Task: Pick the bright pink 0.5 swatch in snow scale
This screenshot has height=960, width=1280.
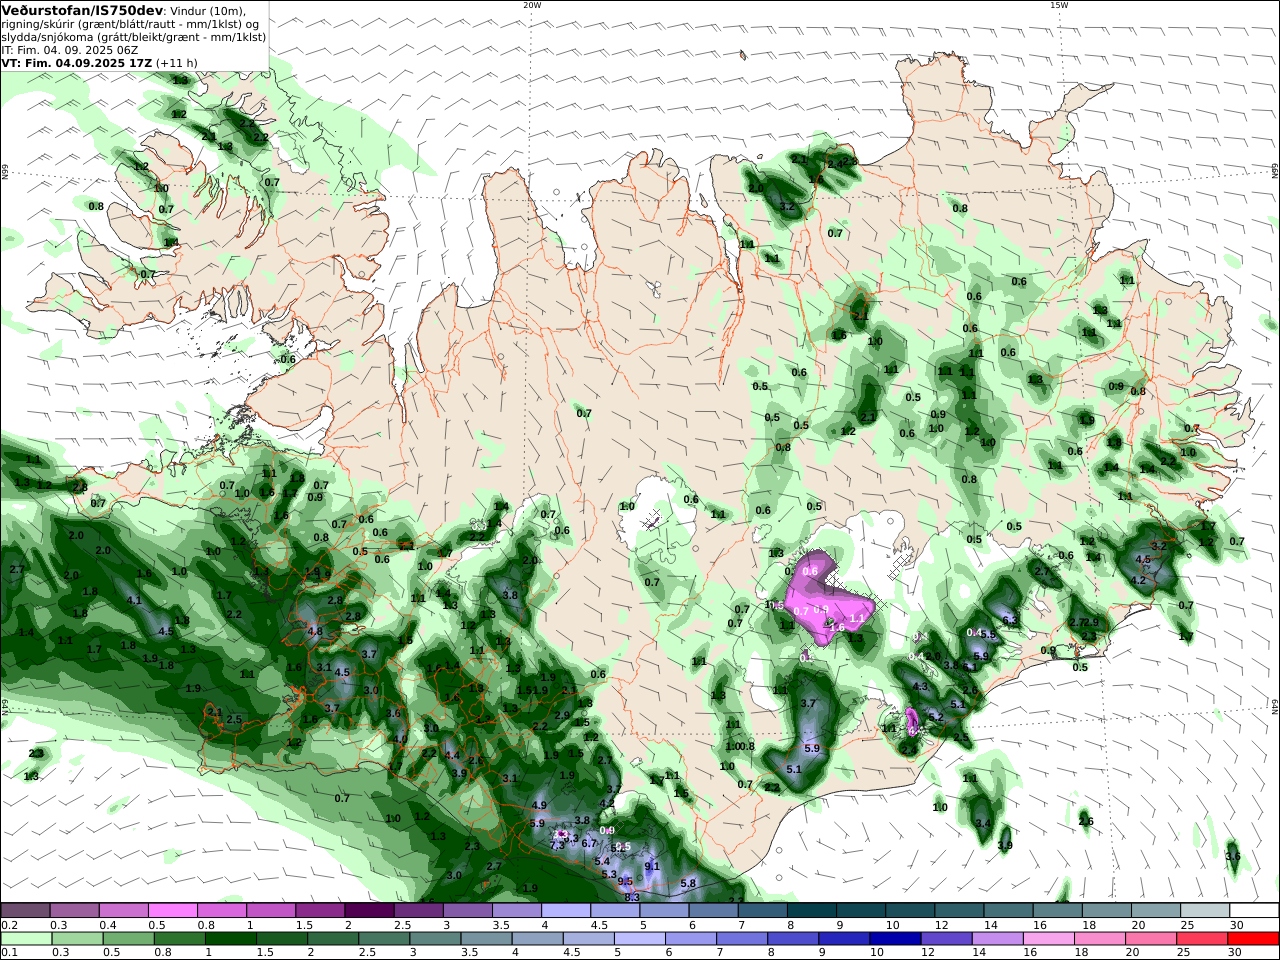Action: 172,910
